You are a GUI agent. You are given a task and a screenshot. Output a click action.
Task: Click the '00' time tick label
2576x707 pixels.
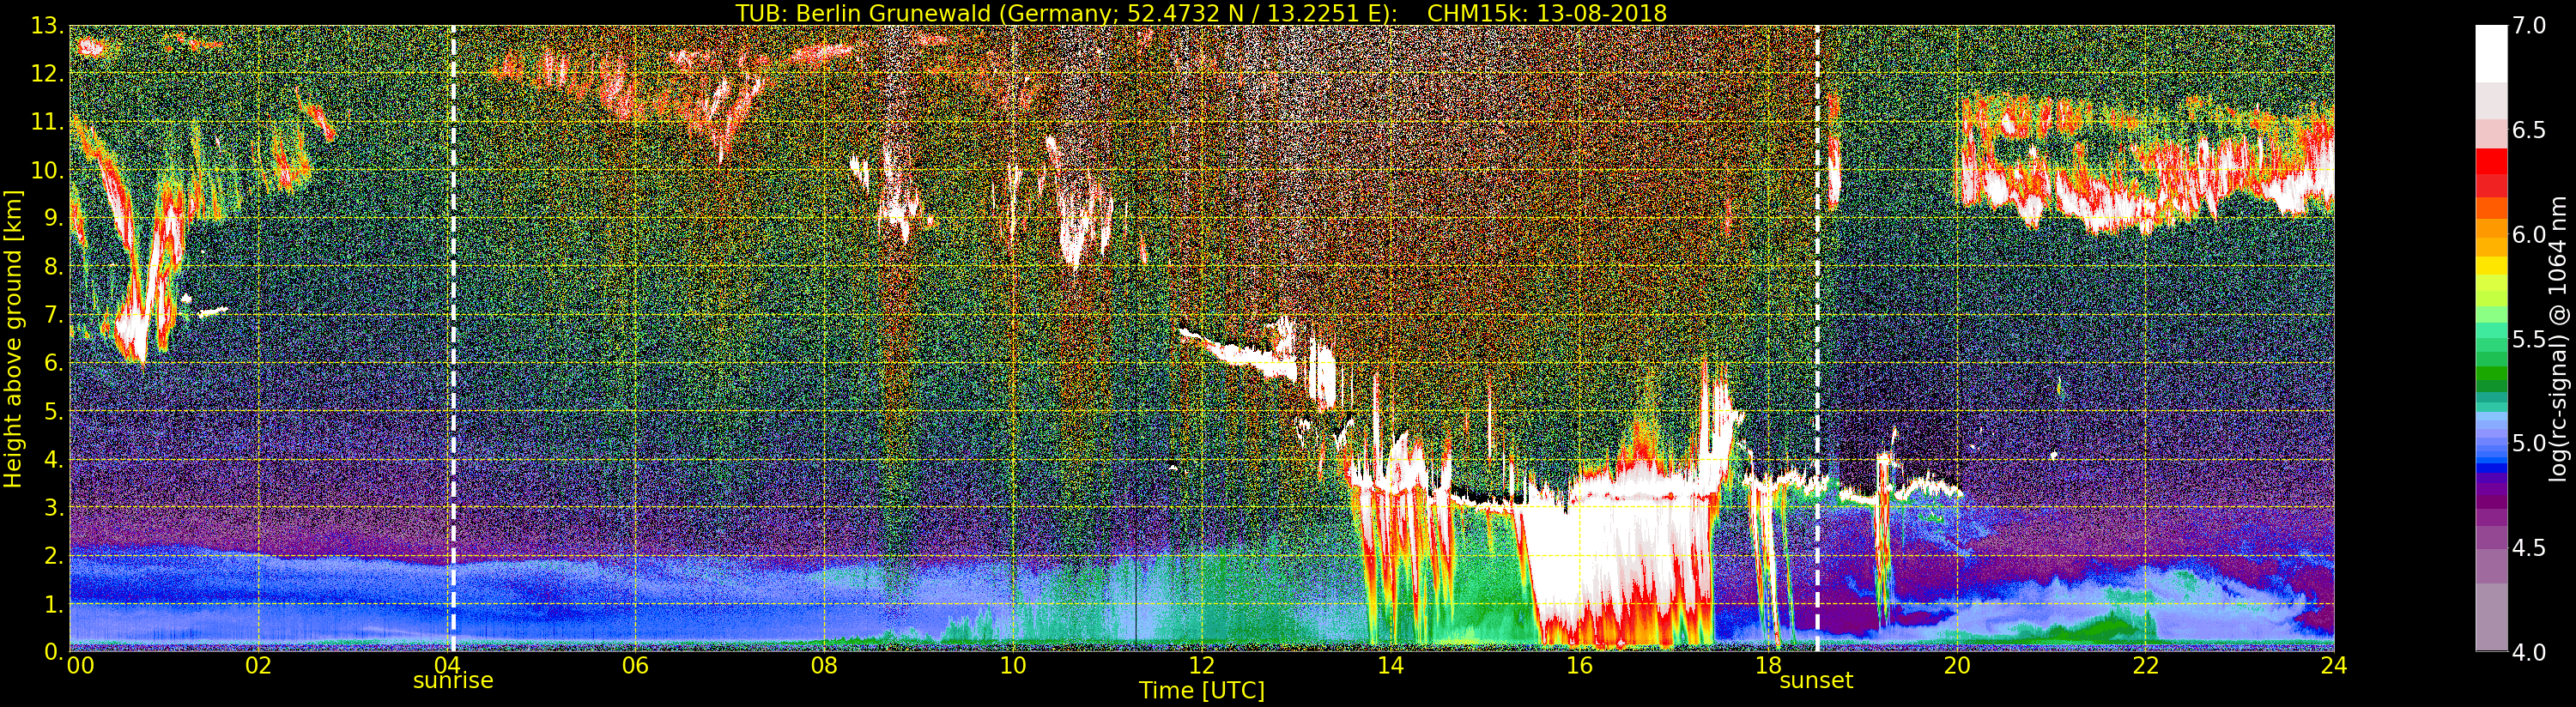80,665
